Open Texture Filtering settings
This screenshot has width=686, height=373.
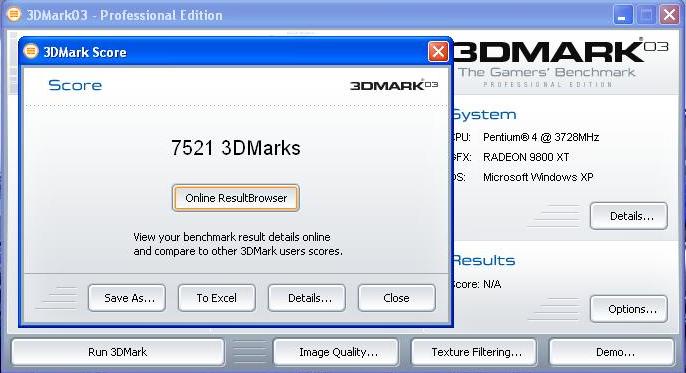(x=474, y=352)
